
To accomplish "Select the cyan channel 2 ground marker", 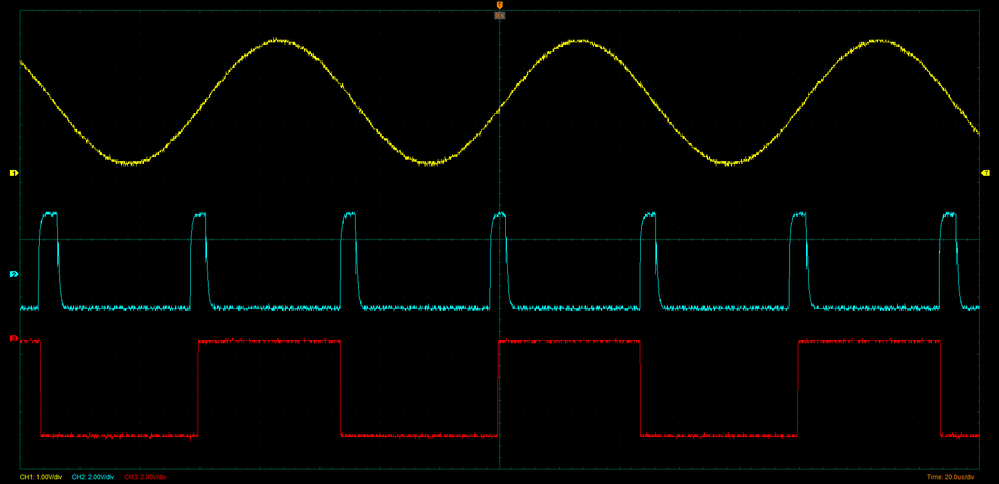I will [13, 274].
